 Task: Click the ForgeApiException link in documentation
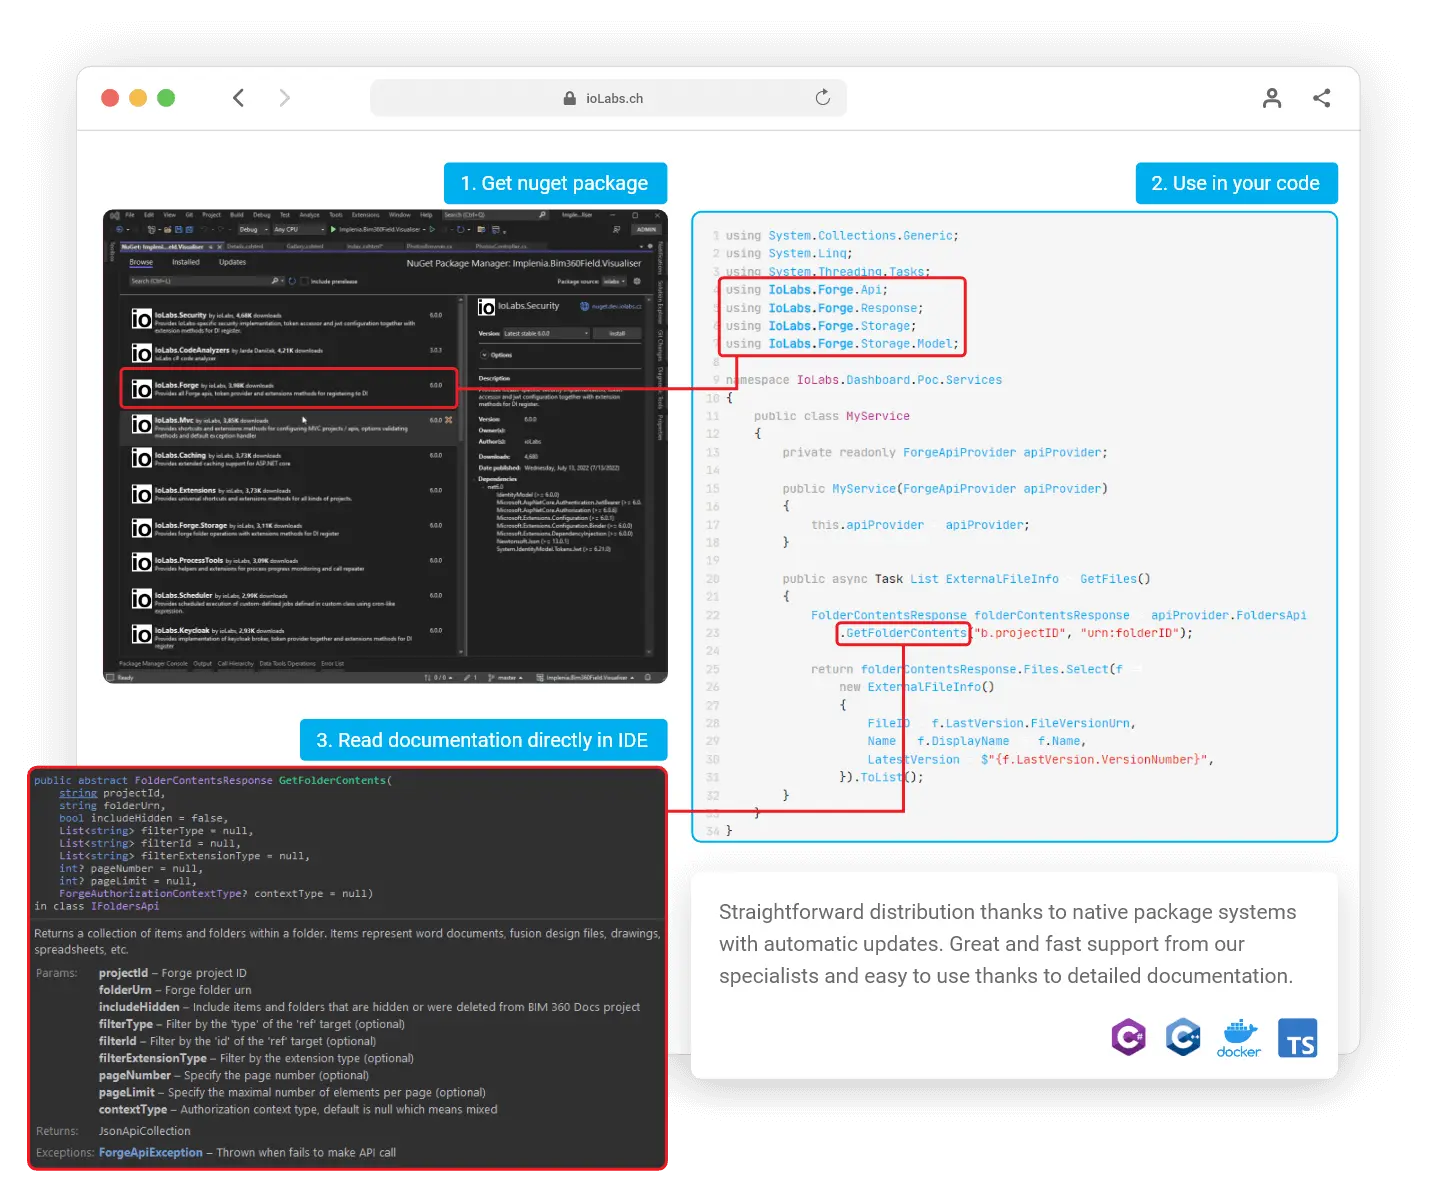(x=150, y=1152)
